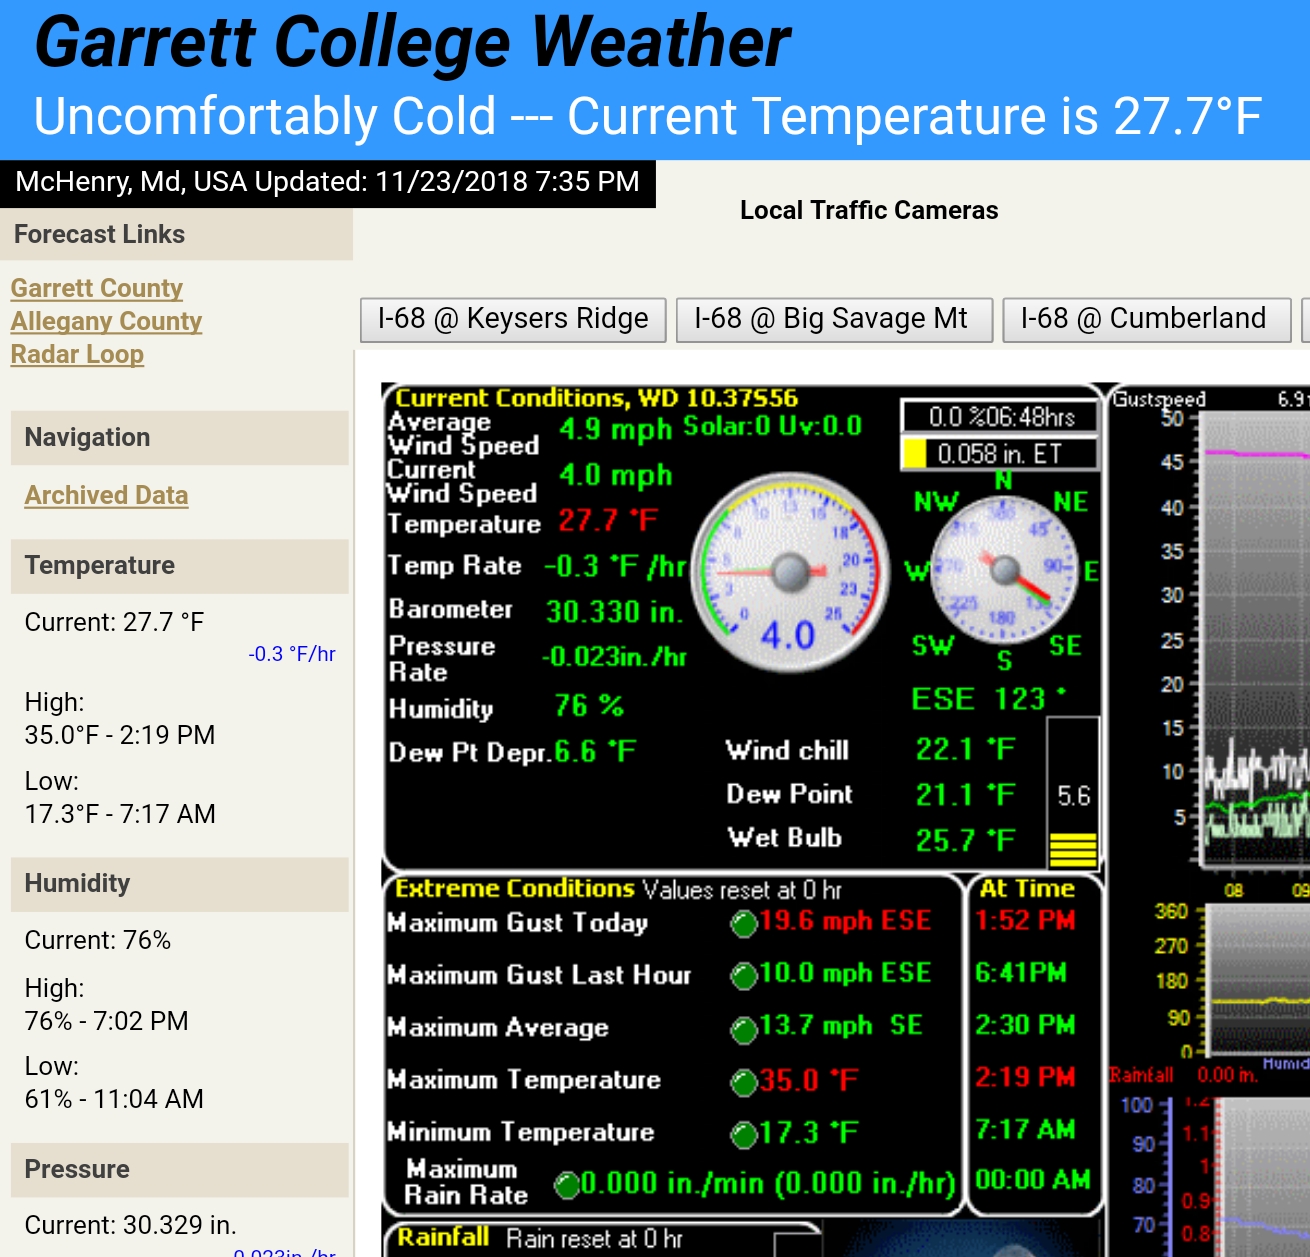Click the Temperature section header
This screenshot has height=1257, width=1310.
click(x=99, y=566)
